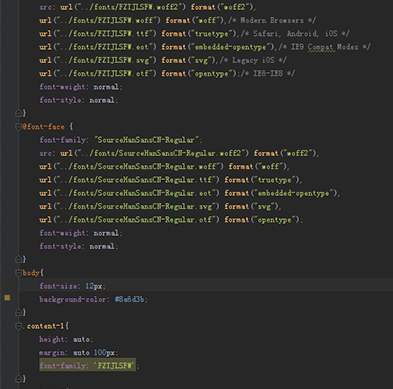Click the FZIJLSFW.otf url
The height and width of the screenshot is (389, 393).
click(98, 73)
